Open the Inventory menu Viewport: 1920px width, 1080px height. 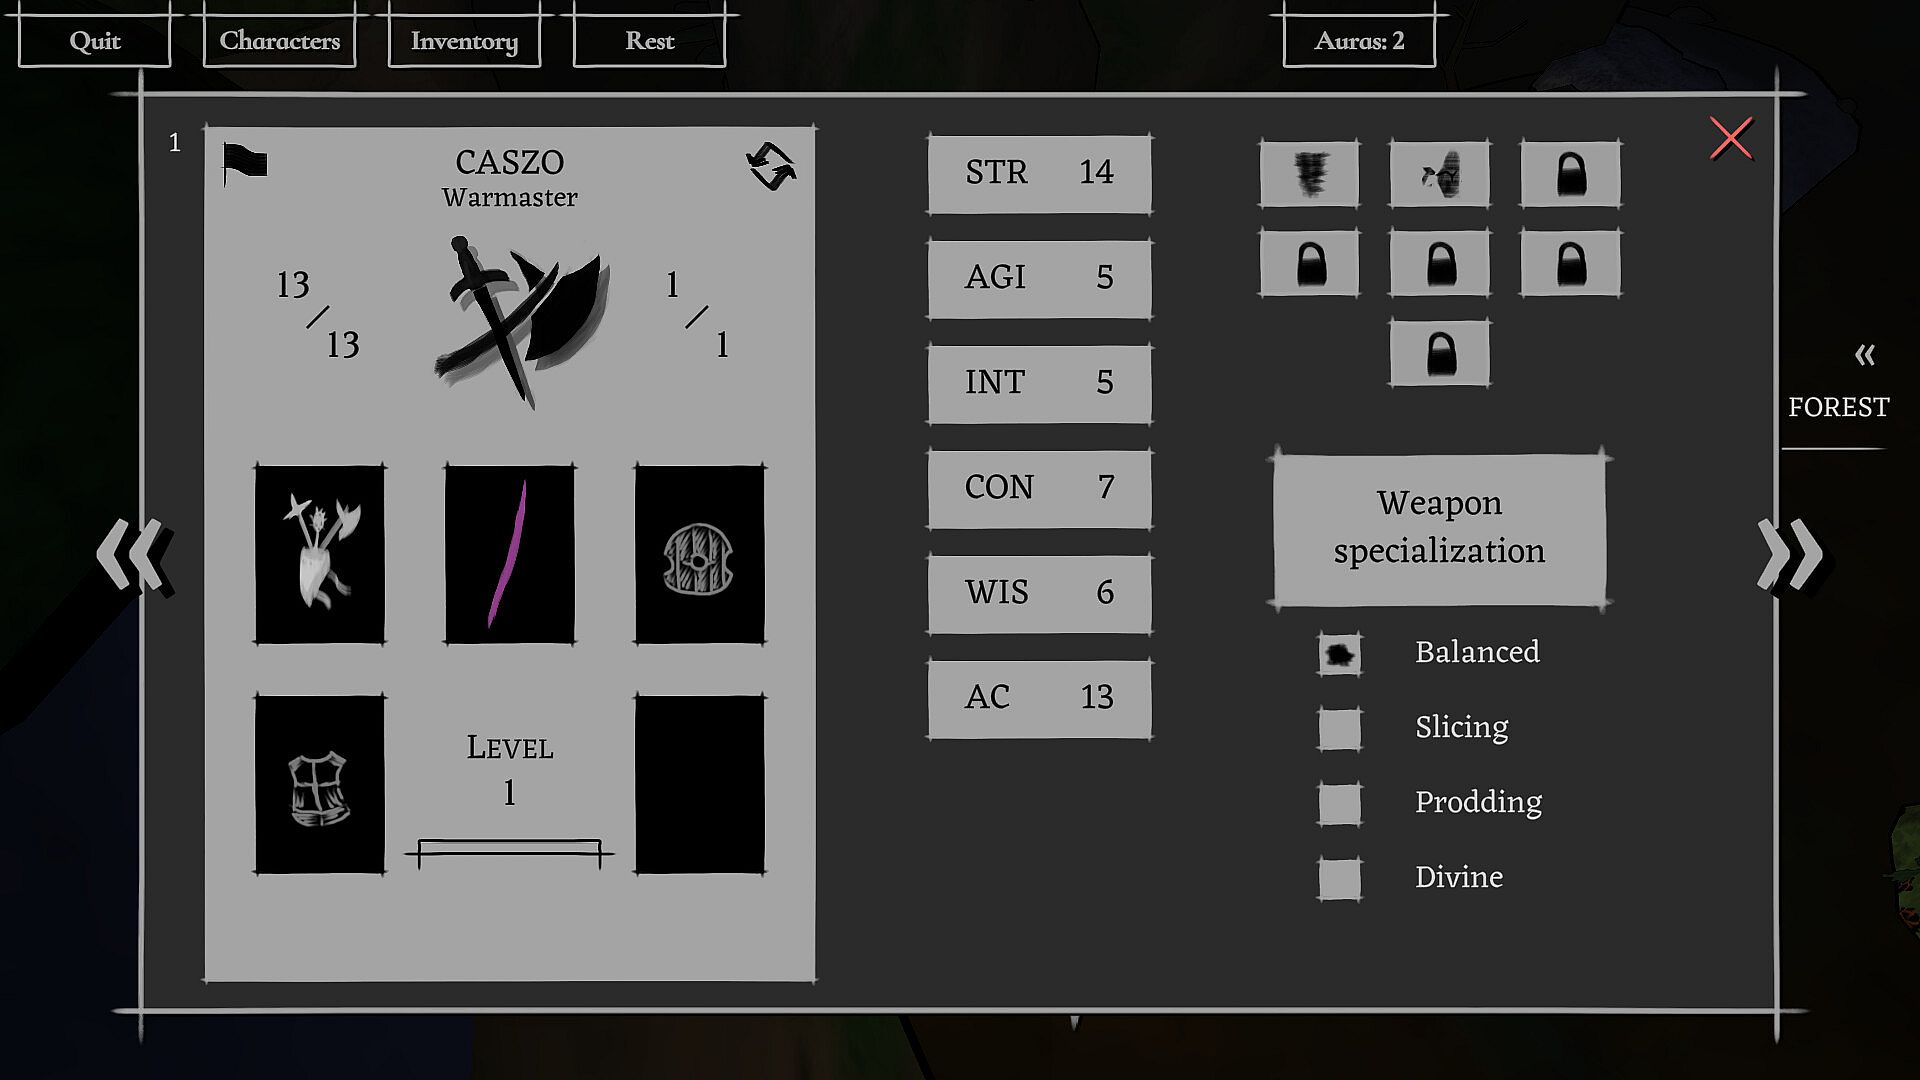click(464, 41)
